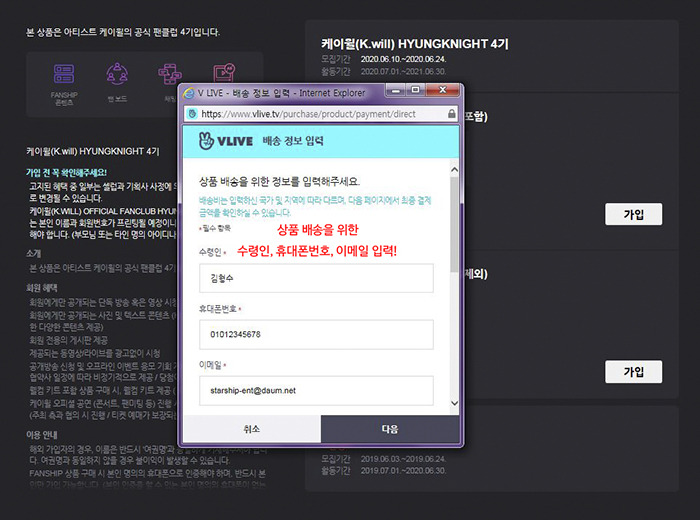Click the Internet Explorer icon in title bar

point(189,93)
